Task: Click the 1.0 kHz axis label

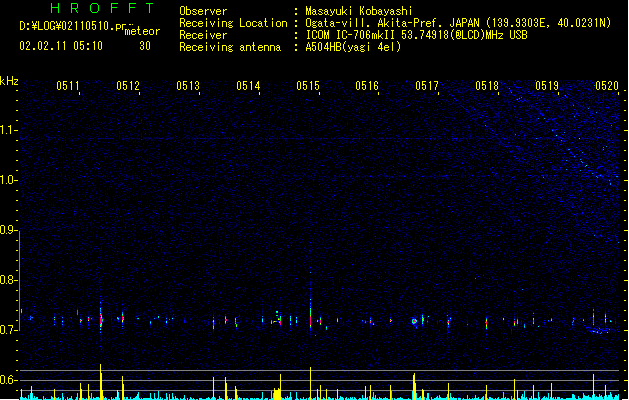Action: click(8, 180)
